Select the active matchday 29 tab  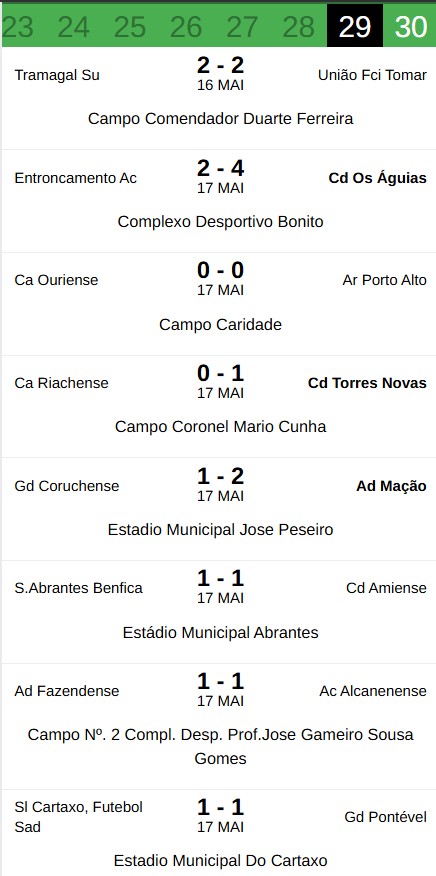(355, 26)
